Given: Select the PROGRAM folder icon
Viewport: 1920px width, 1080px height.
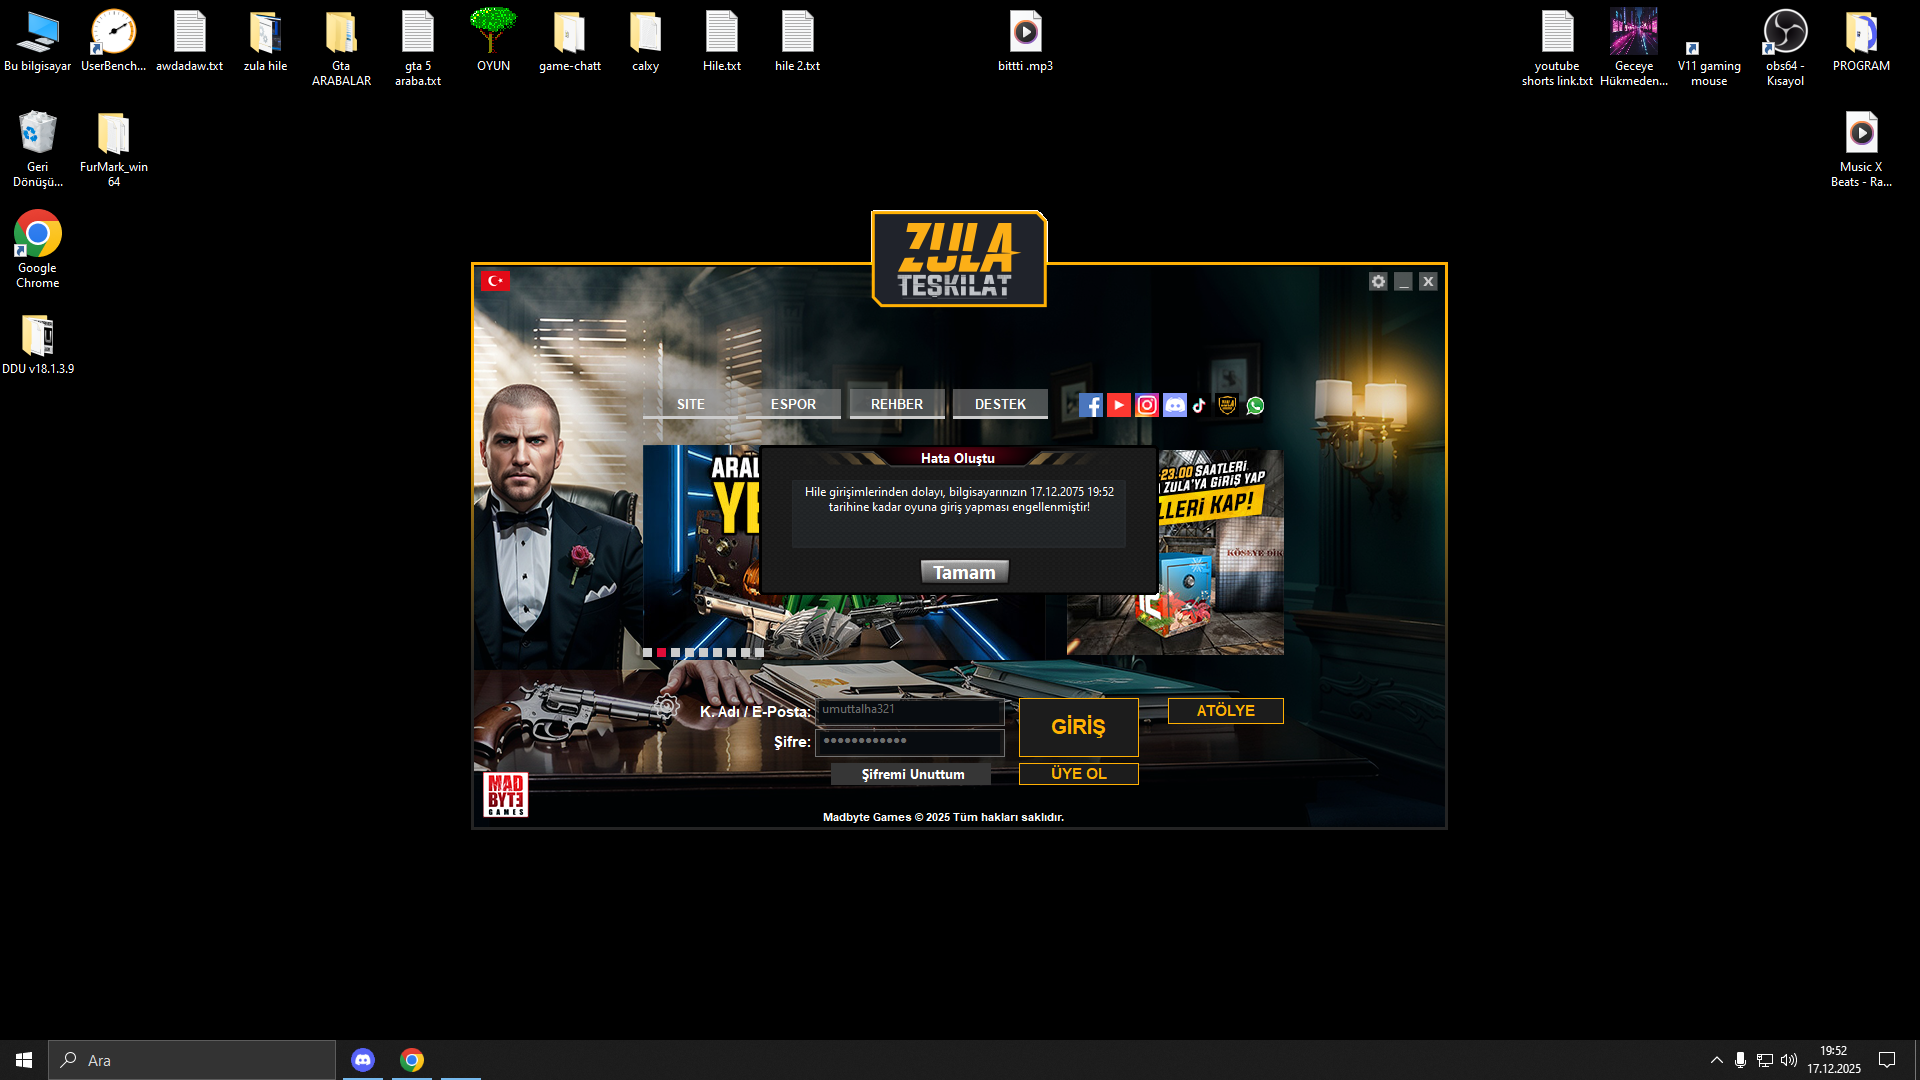Looking at the screenshot, I should pos(1861,41).
